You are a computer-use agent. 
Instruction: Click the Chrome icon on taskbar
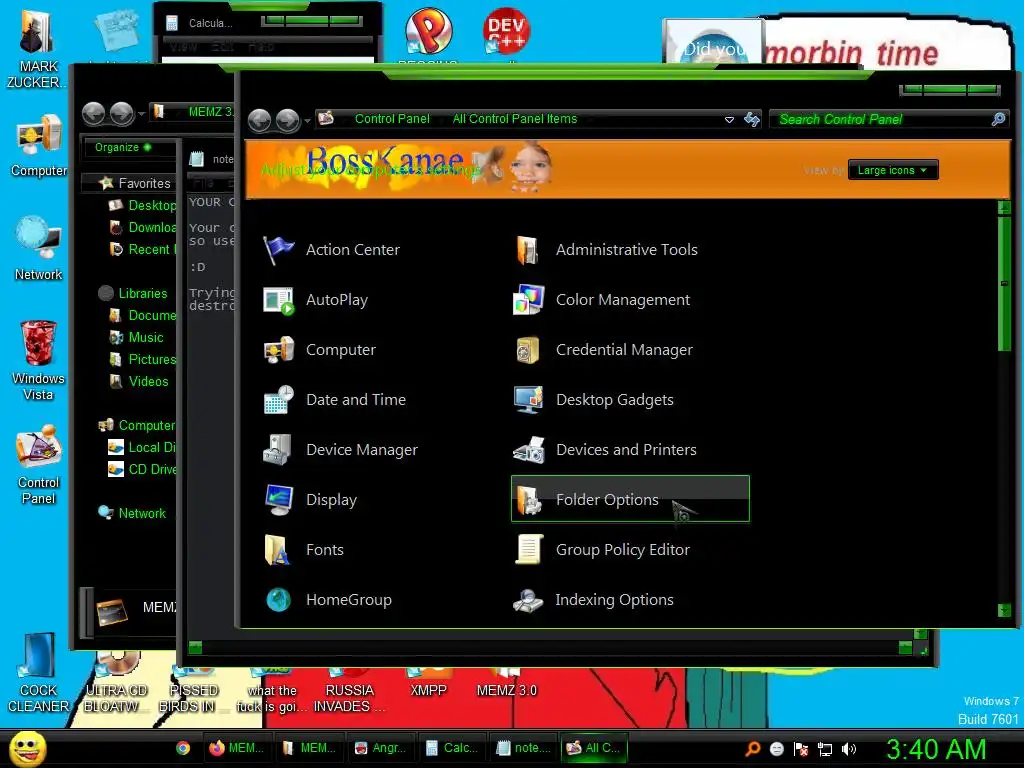click(x=183, y=748)
